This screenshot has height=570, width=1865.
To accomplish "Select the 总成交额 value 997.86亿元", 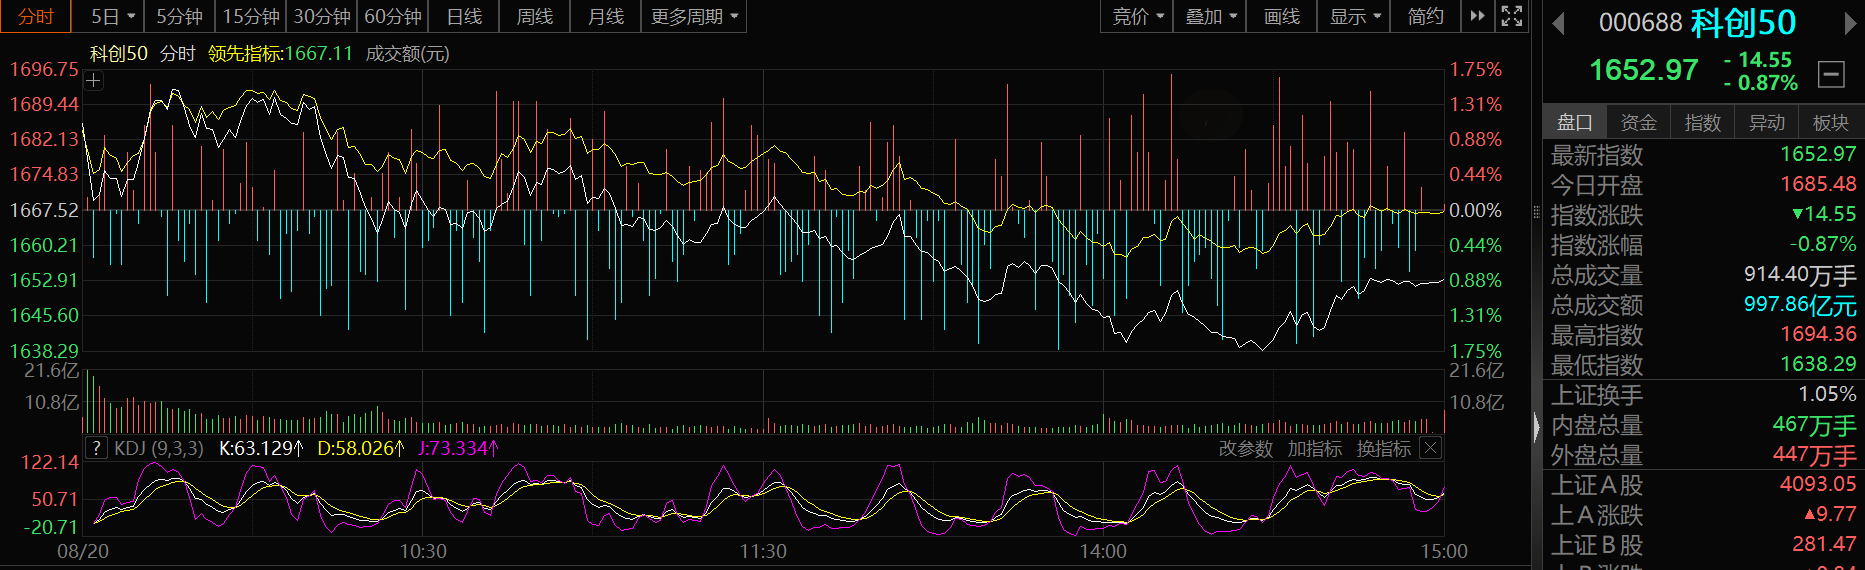I will pyautogui.click(x=1800, y=304).
